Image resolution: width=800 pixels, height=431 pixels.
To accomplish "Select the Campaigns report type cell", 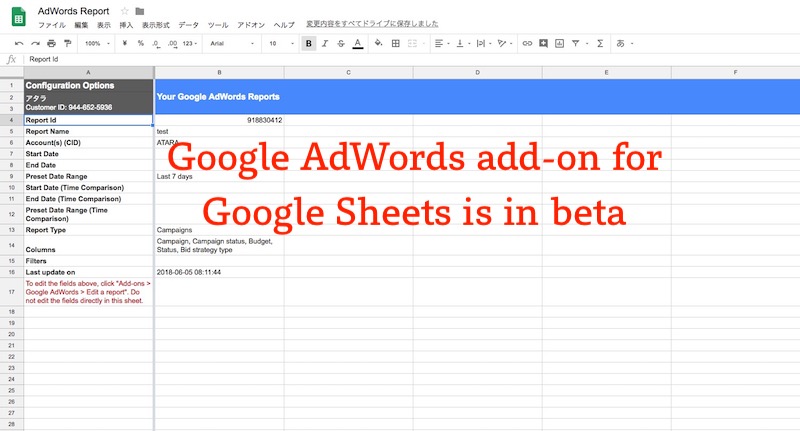I will [219, 230].
